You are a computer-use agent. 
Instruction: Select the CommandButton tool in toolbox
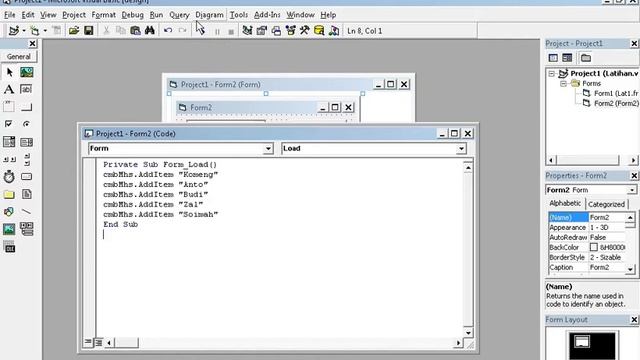coord(27,107)
